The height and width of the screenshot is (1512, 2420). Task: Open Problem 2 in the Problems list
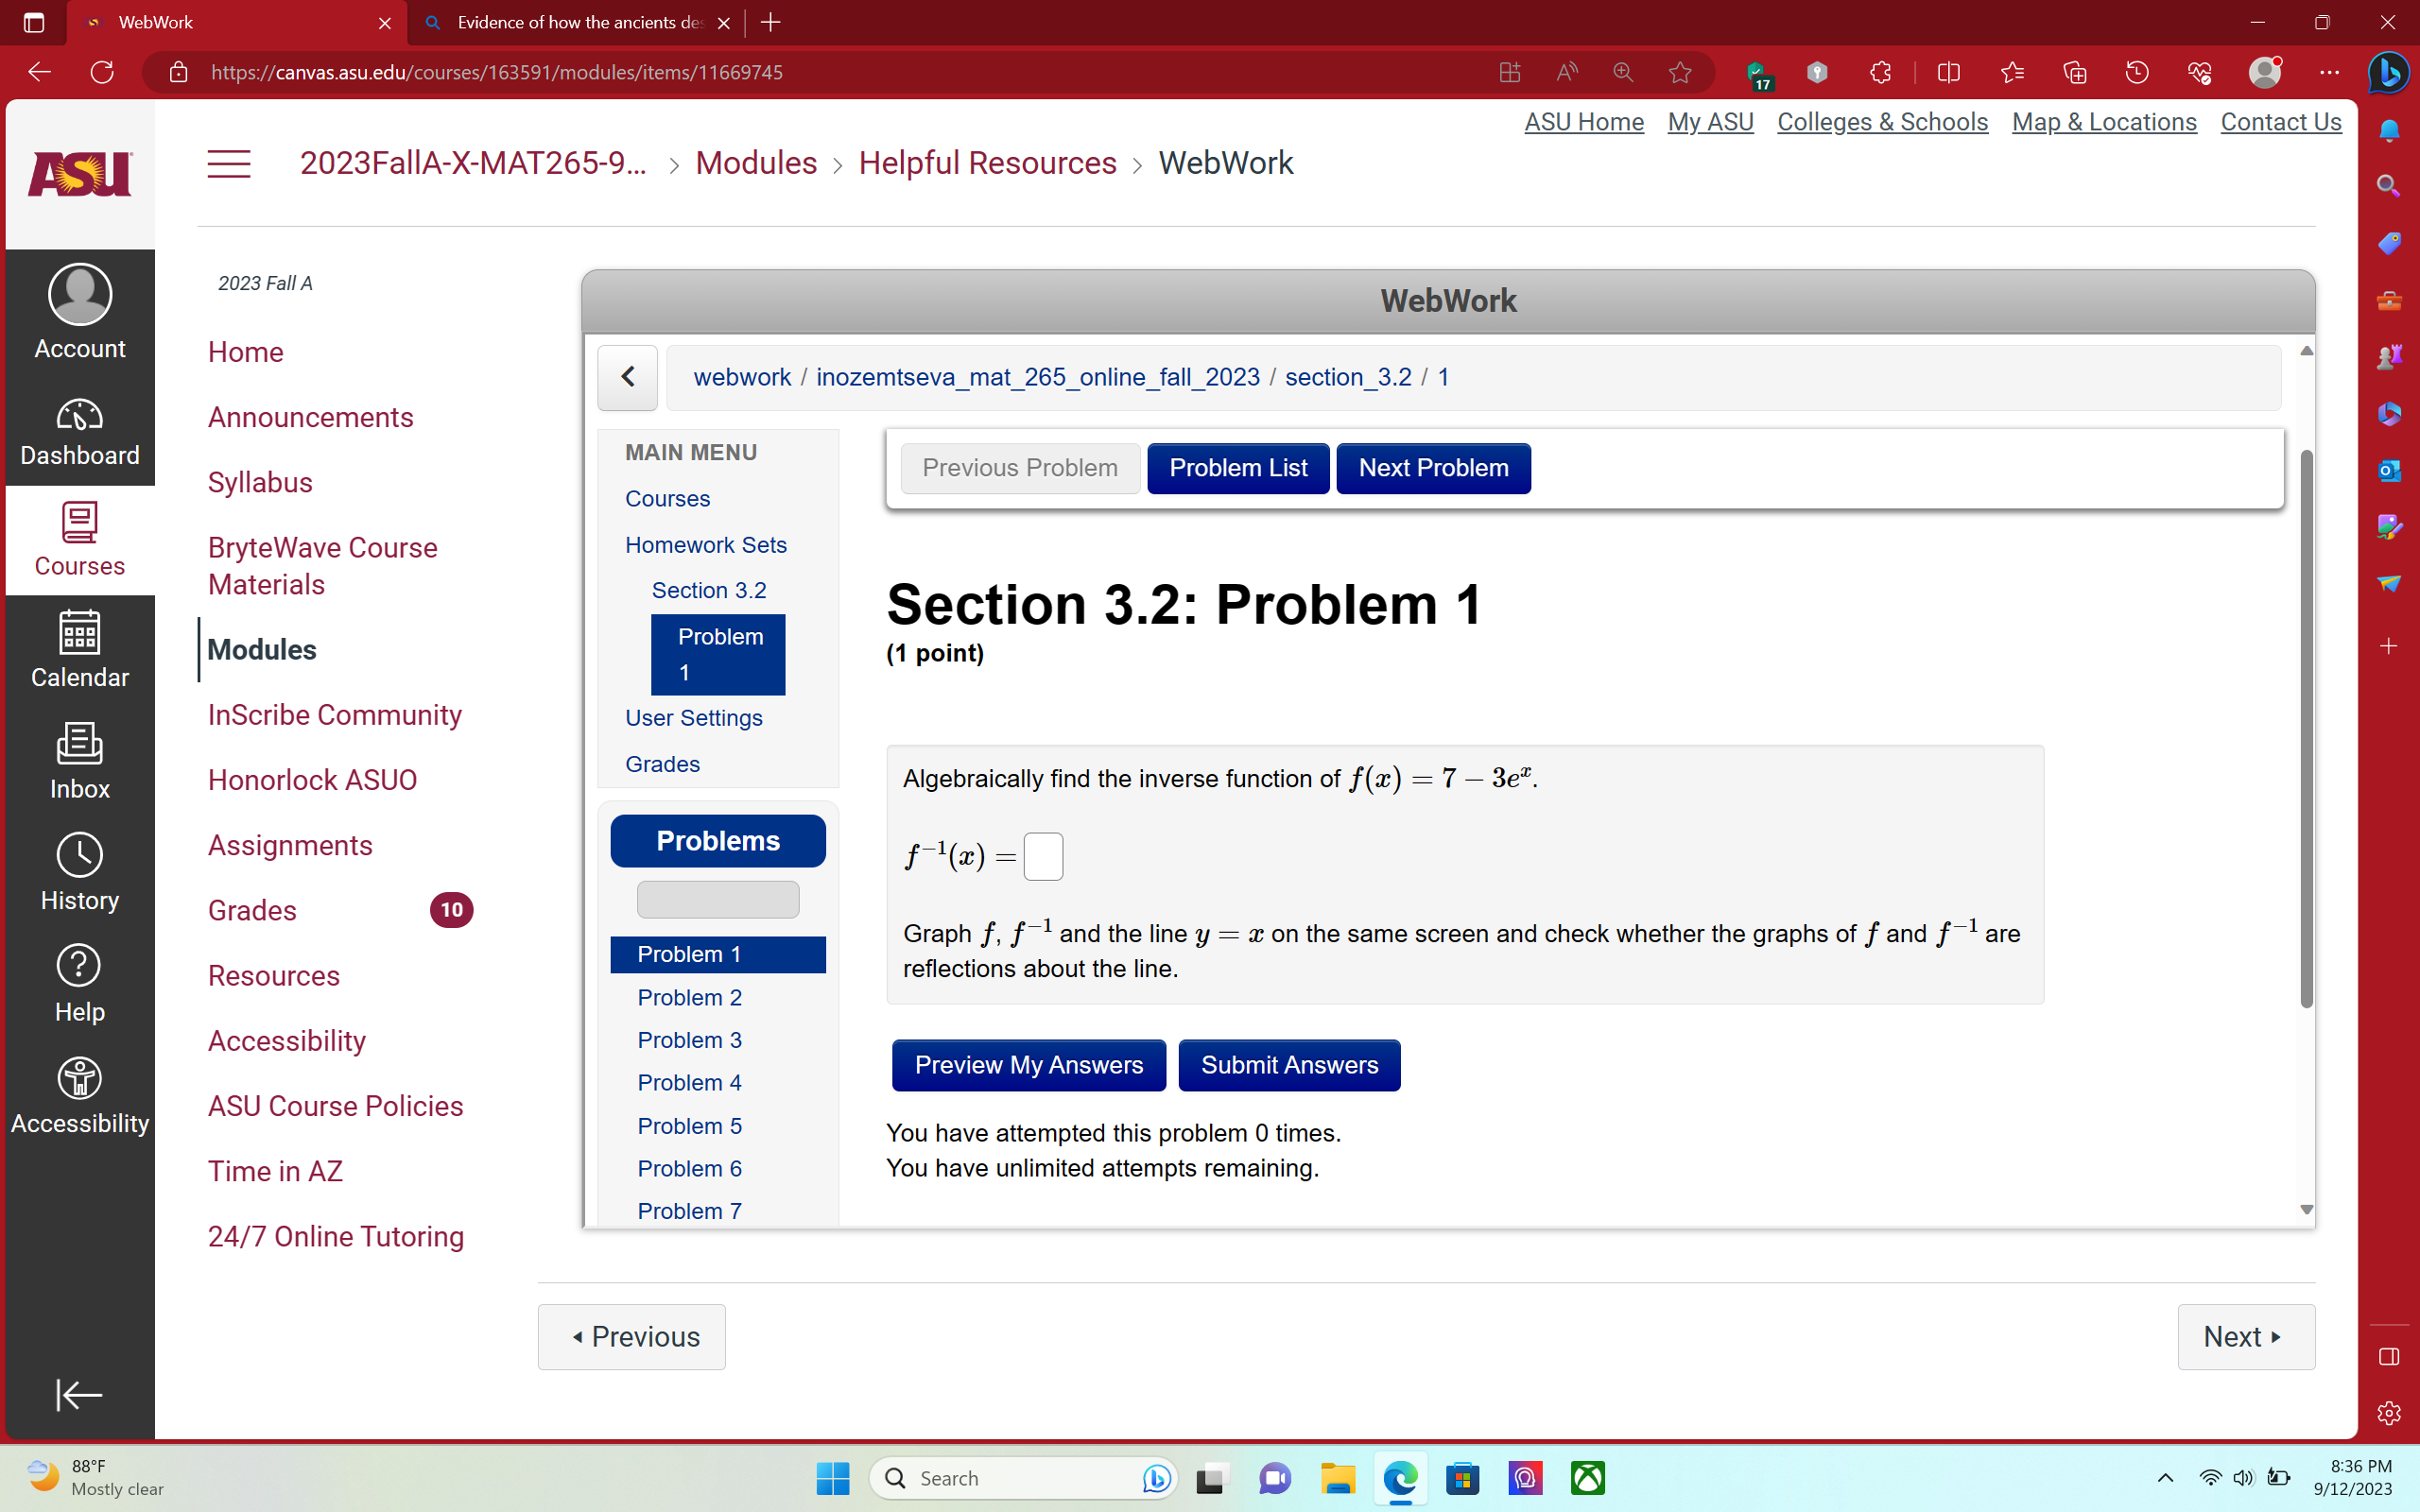[689, 997]
